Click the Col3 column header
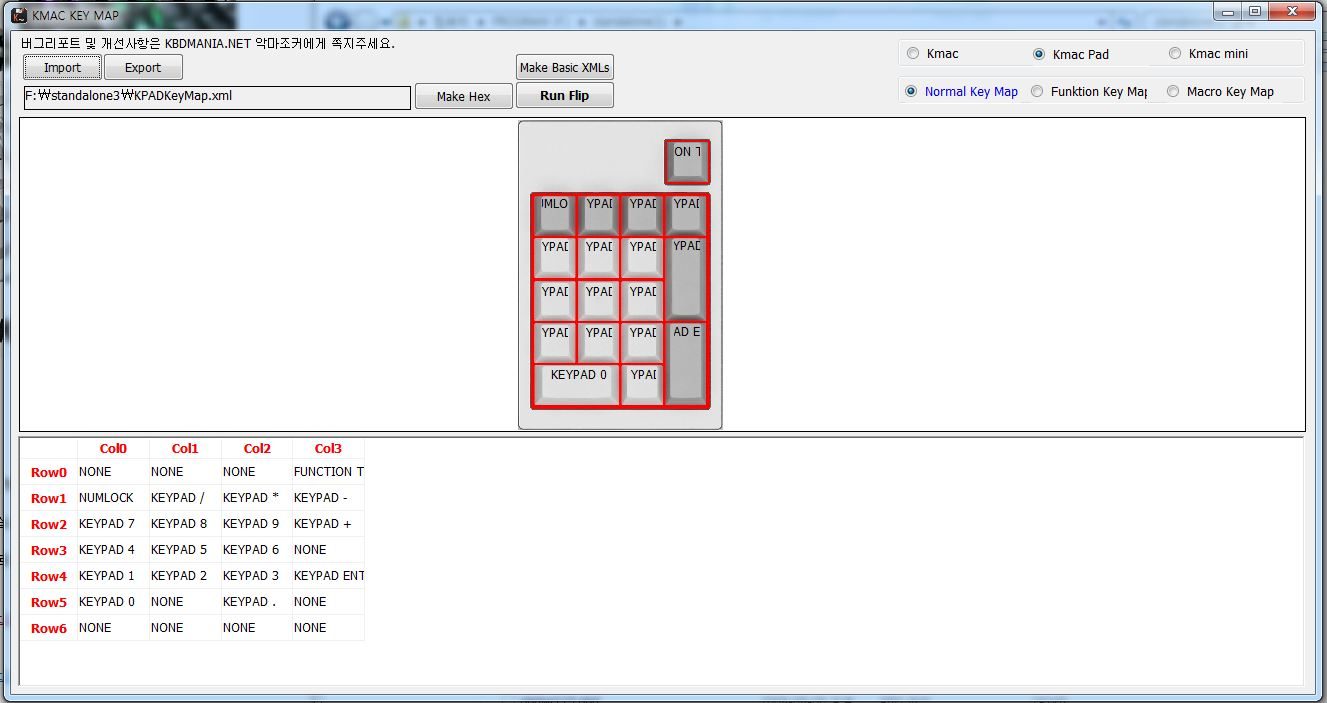The image size is (1327, 703). tap(328, 449)
